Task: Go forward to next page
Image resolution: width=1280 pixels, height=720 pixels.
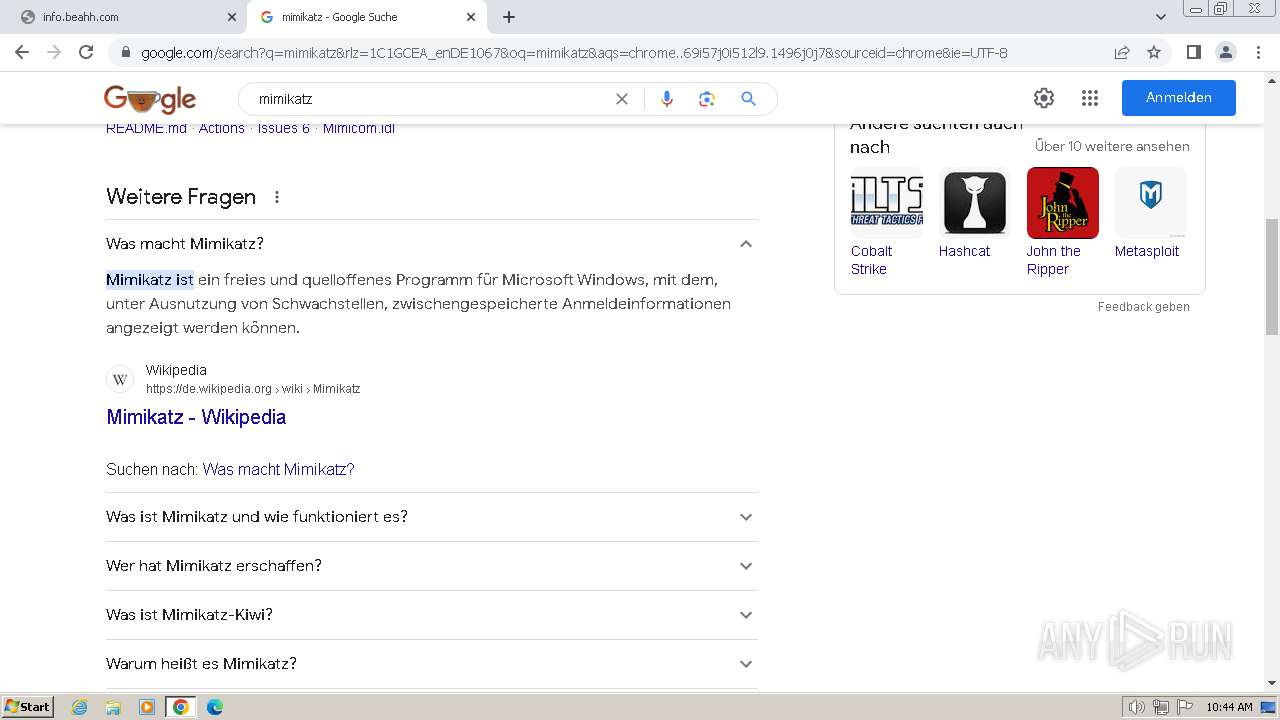Action: pos(54,52)
